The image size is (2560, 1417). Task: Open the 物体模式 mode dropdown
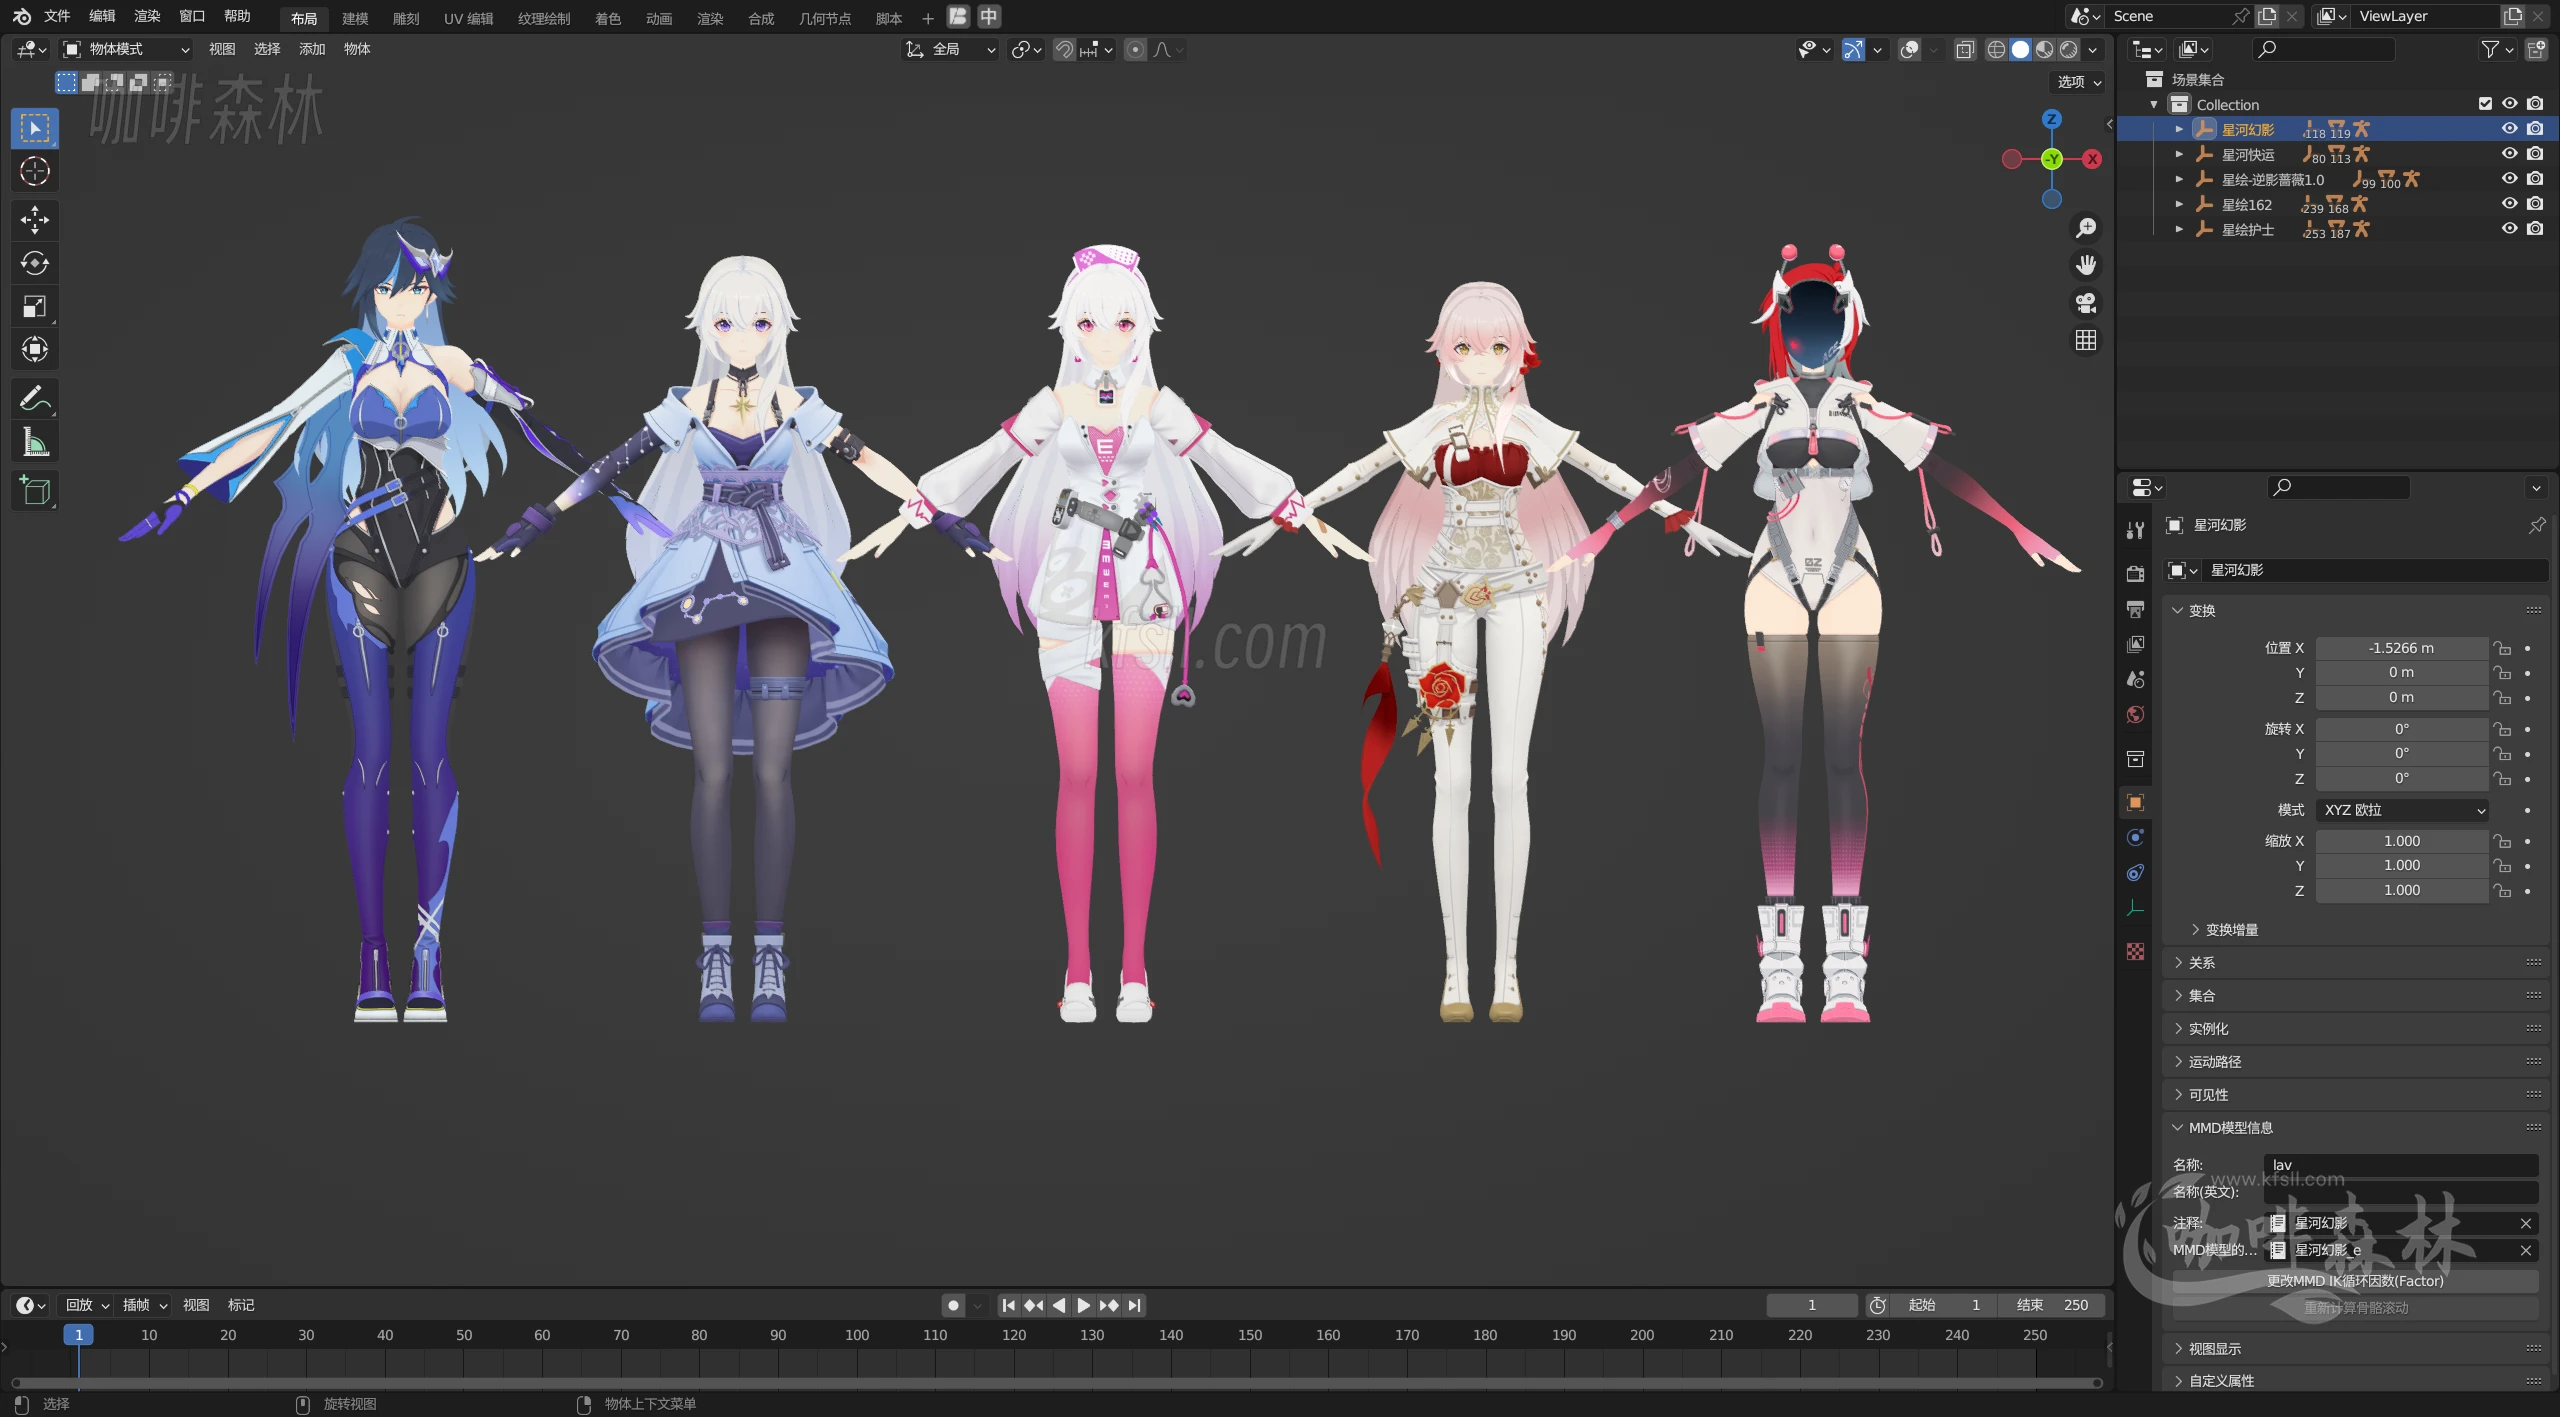126,49
